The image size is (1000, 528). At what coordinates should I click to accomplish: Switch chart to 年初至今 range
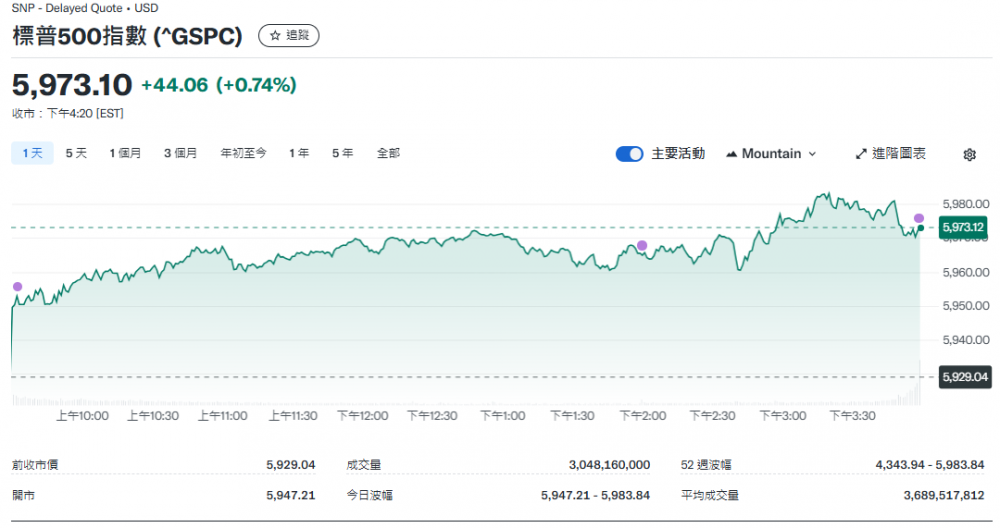243,153
